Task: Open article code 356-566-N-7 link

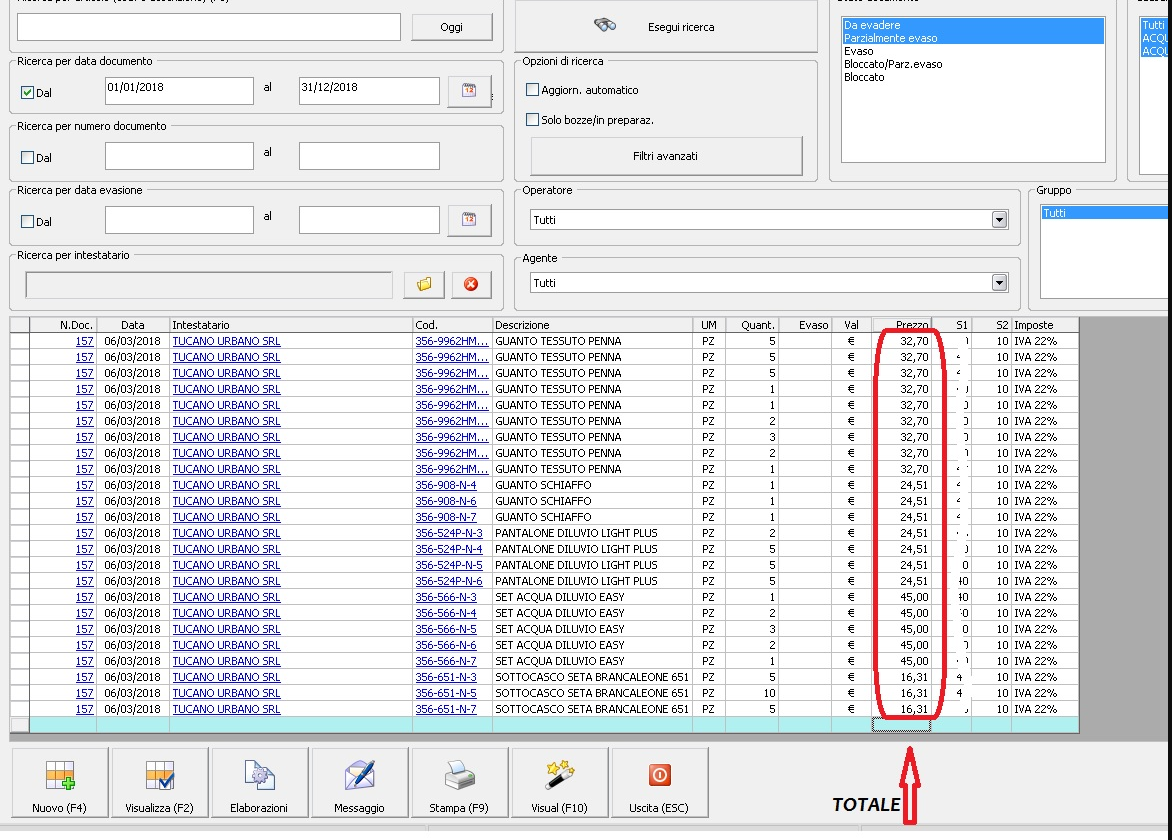Action: point(445,661)
